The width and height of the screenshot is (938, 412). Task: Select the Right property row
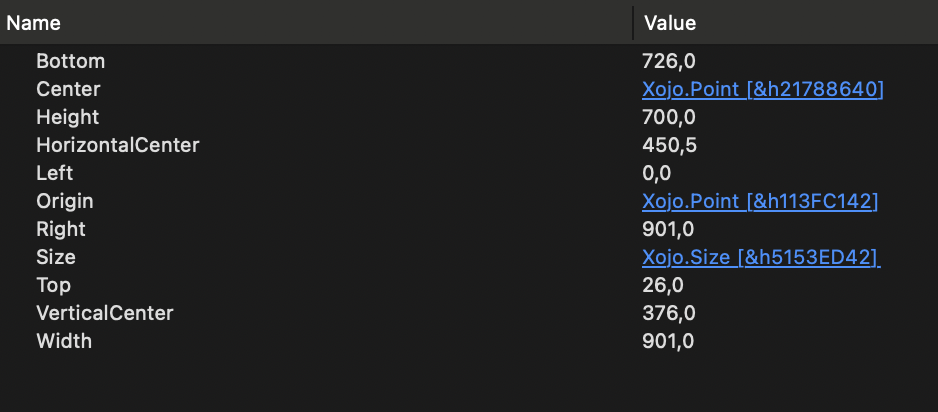(469, 229)
